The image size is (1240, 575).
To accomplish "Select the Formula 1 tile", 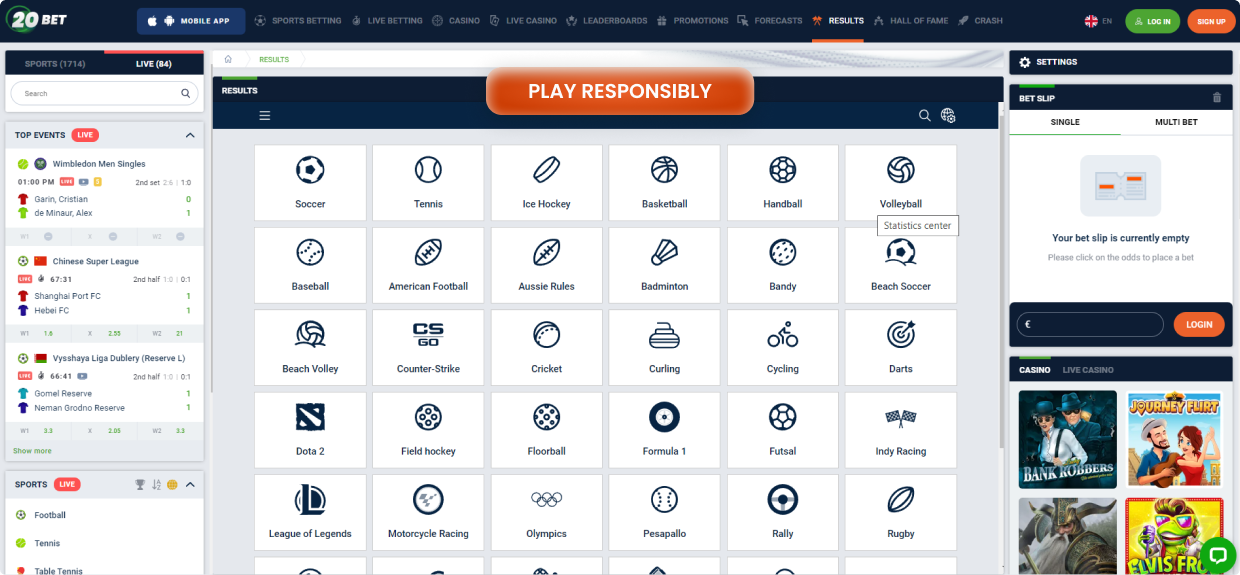I will 664,430.
